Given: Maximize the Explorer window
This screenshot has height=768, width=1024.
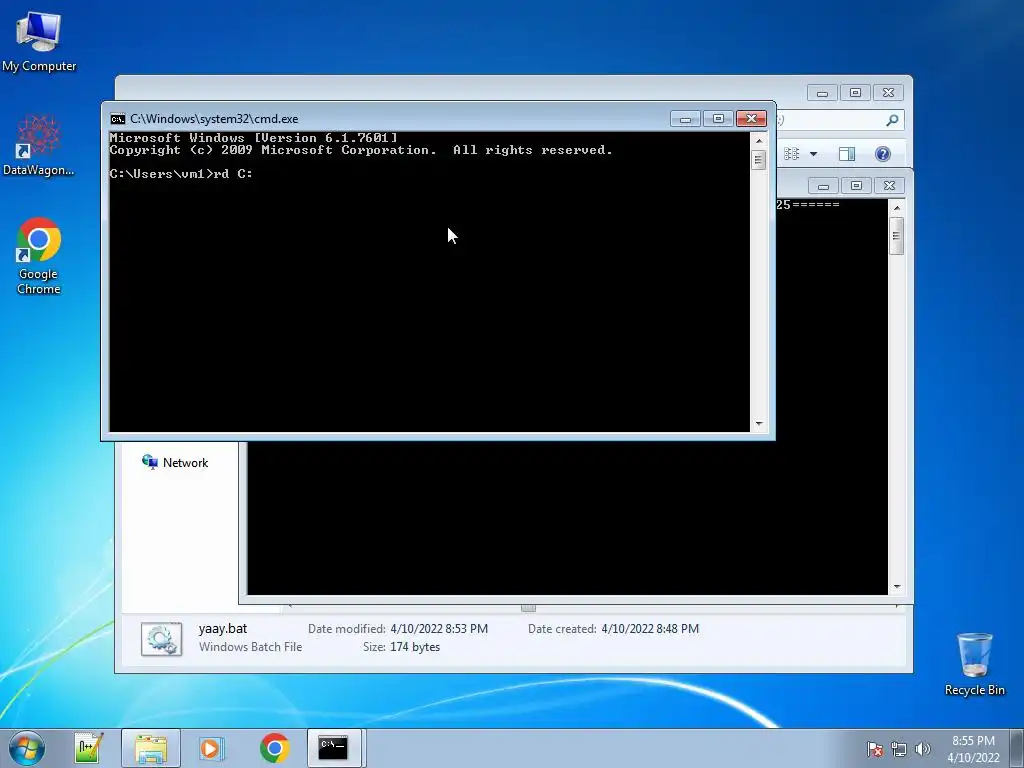Looking at the screenshot, I should 856,93.
